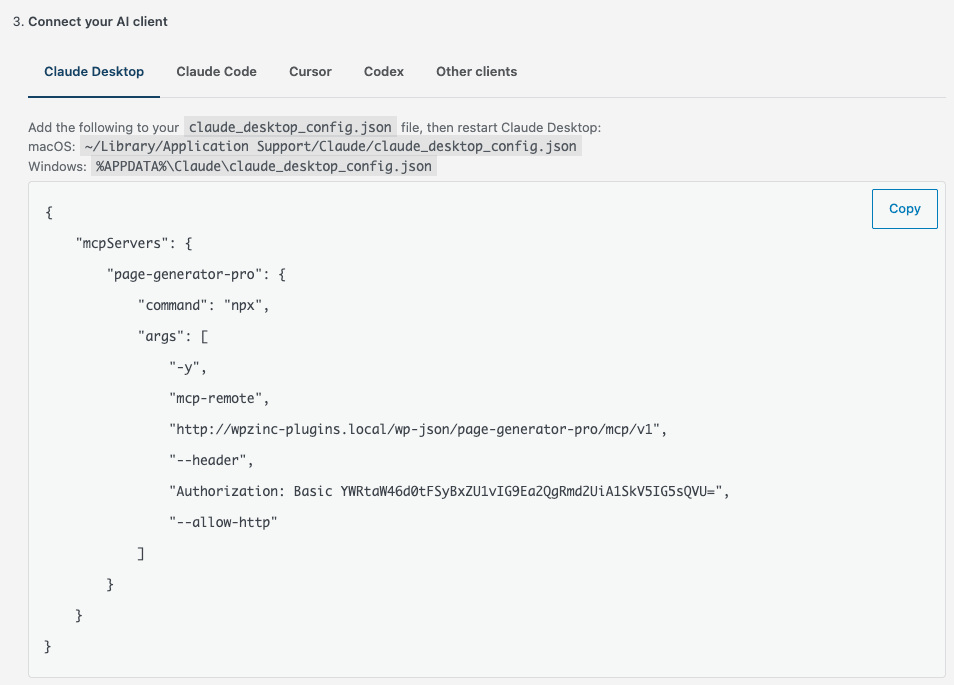Image resolution: width=954 pixels, height=685 pixels.
Task: Open the Claude Code tab
Action: click(x=217, y=72)
